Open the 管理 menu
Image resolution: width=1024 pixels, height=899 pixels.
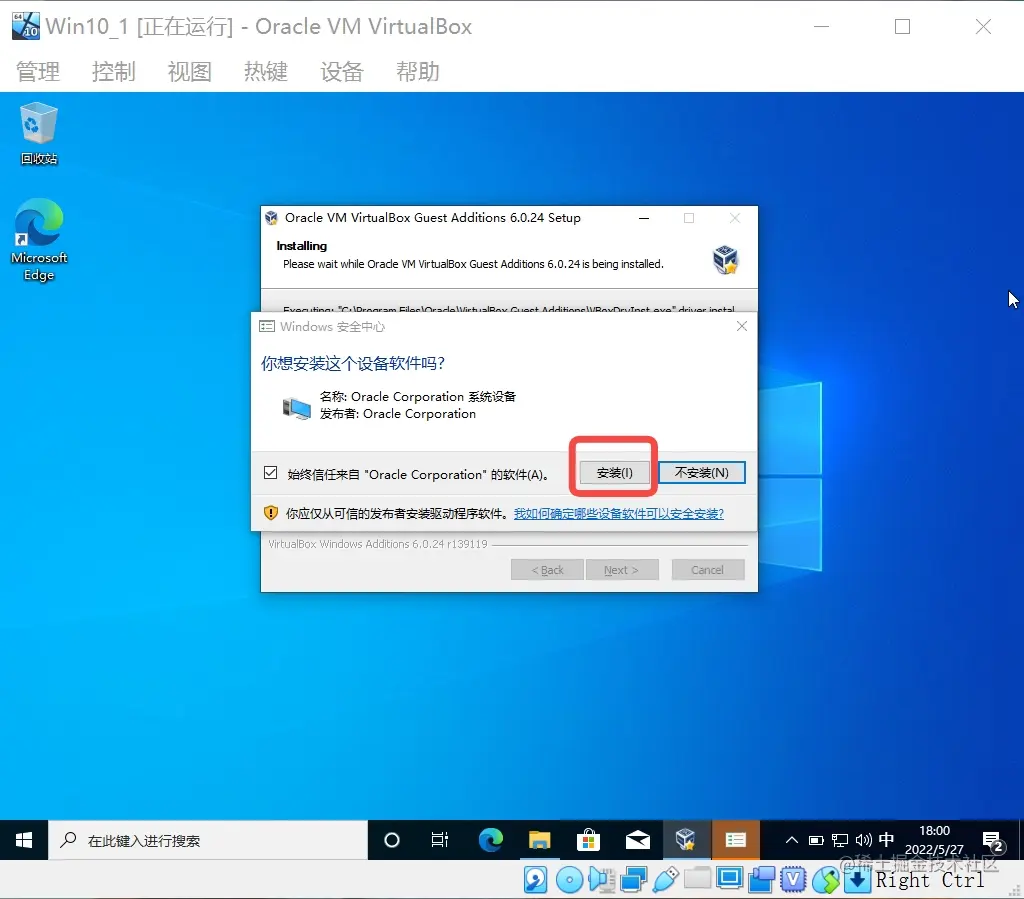(x=38, y=71)
